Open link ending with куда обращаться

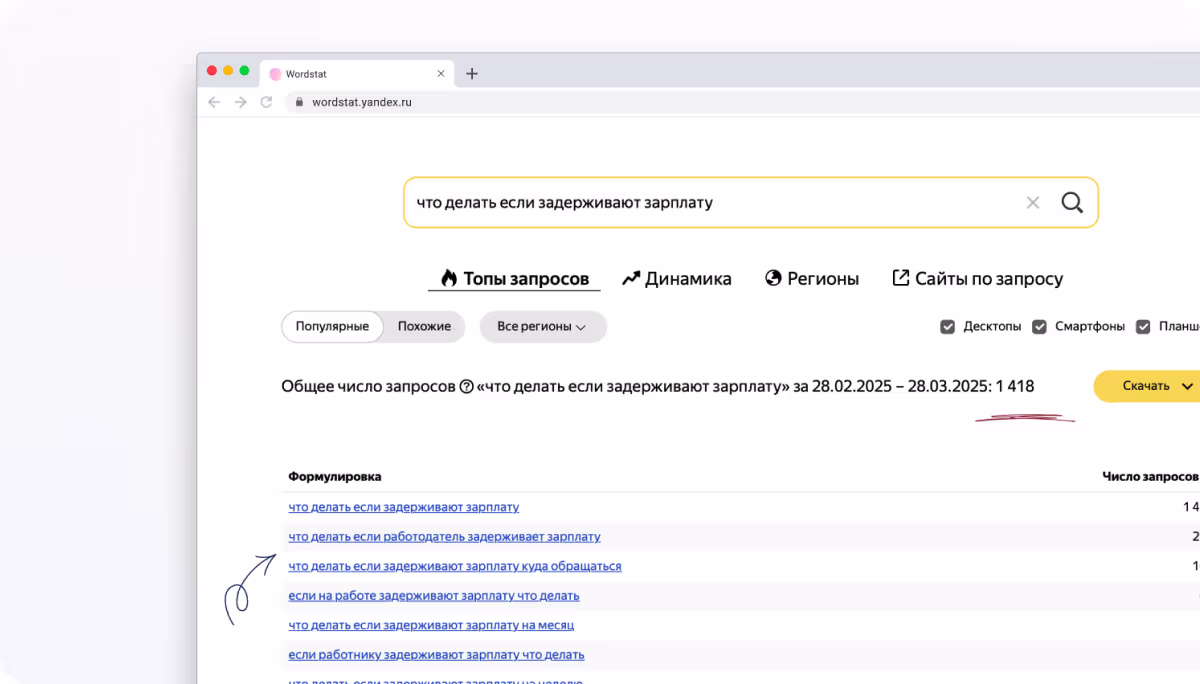(x=454, y=566)
